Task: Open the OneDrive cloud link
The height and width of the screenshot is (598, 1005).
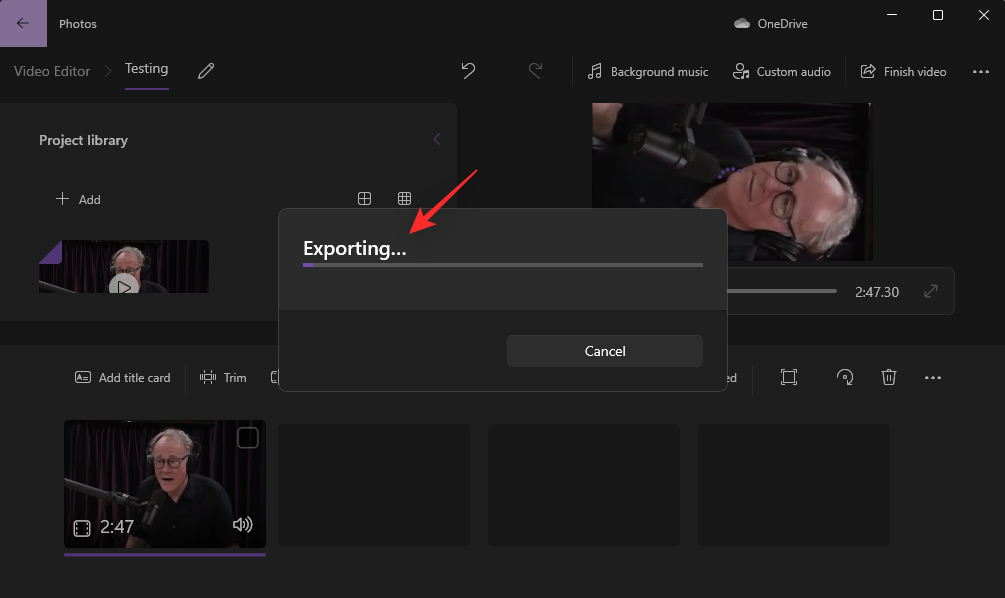Action: pyautogui.click(x=770, y=24)
